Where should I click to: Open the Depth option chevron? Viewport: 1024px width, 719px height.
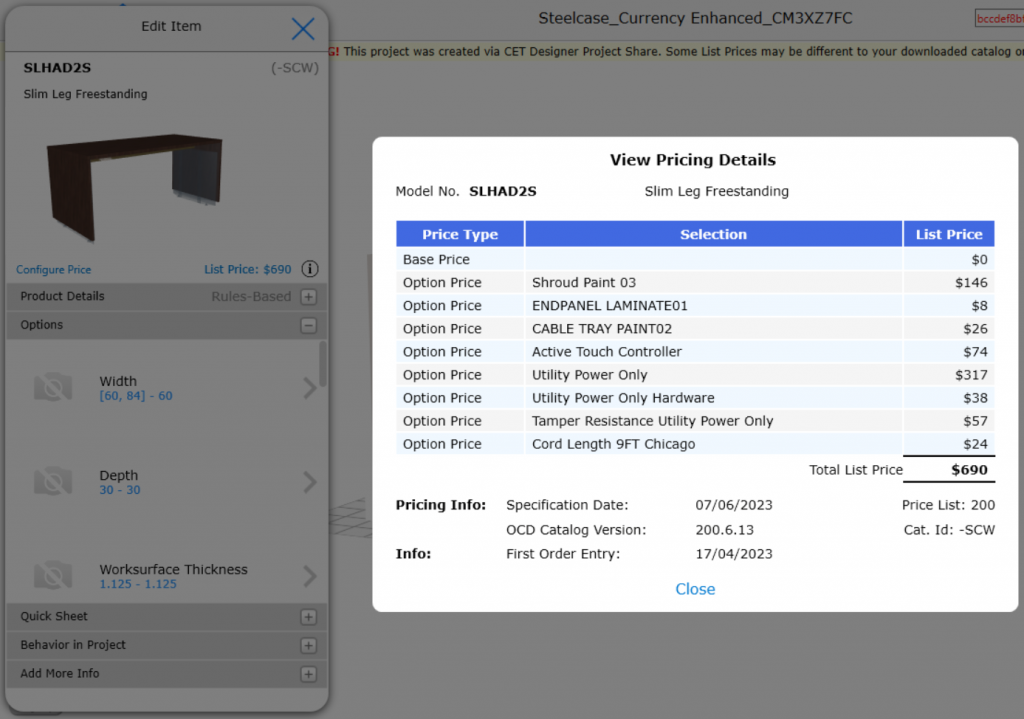point(310,482)
